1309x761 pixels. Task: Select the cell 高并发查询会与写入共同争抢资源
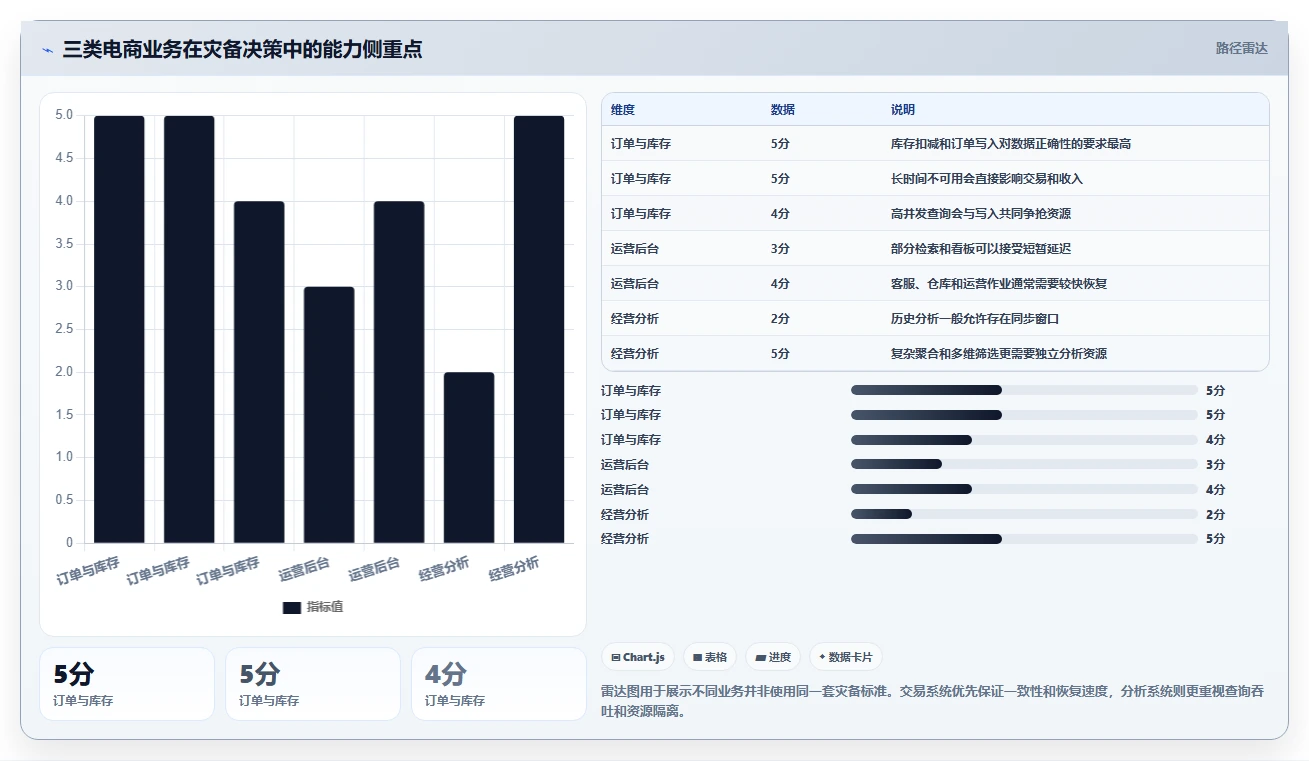click(981, 214)
